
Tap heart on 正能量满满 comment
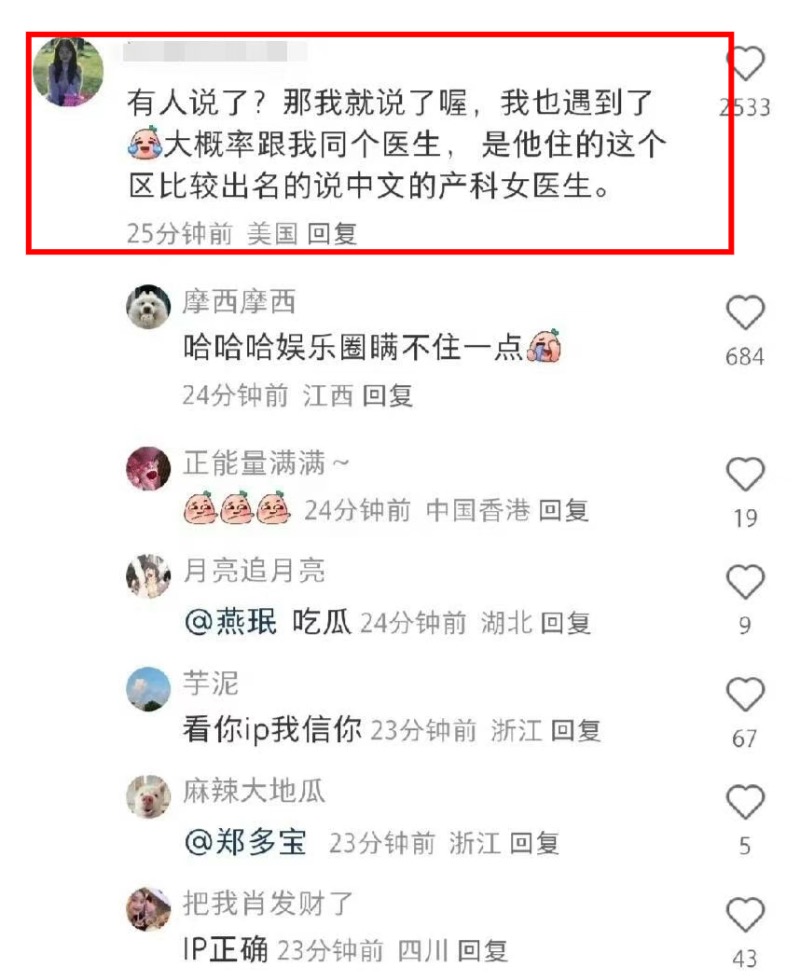(x=745, y=474)
